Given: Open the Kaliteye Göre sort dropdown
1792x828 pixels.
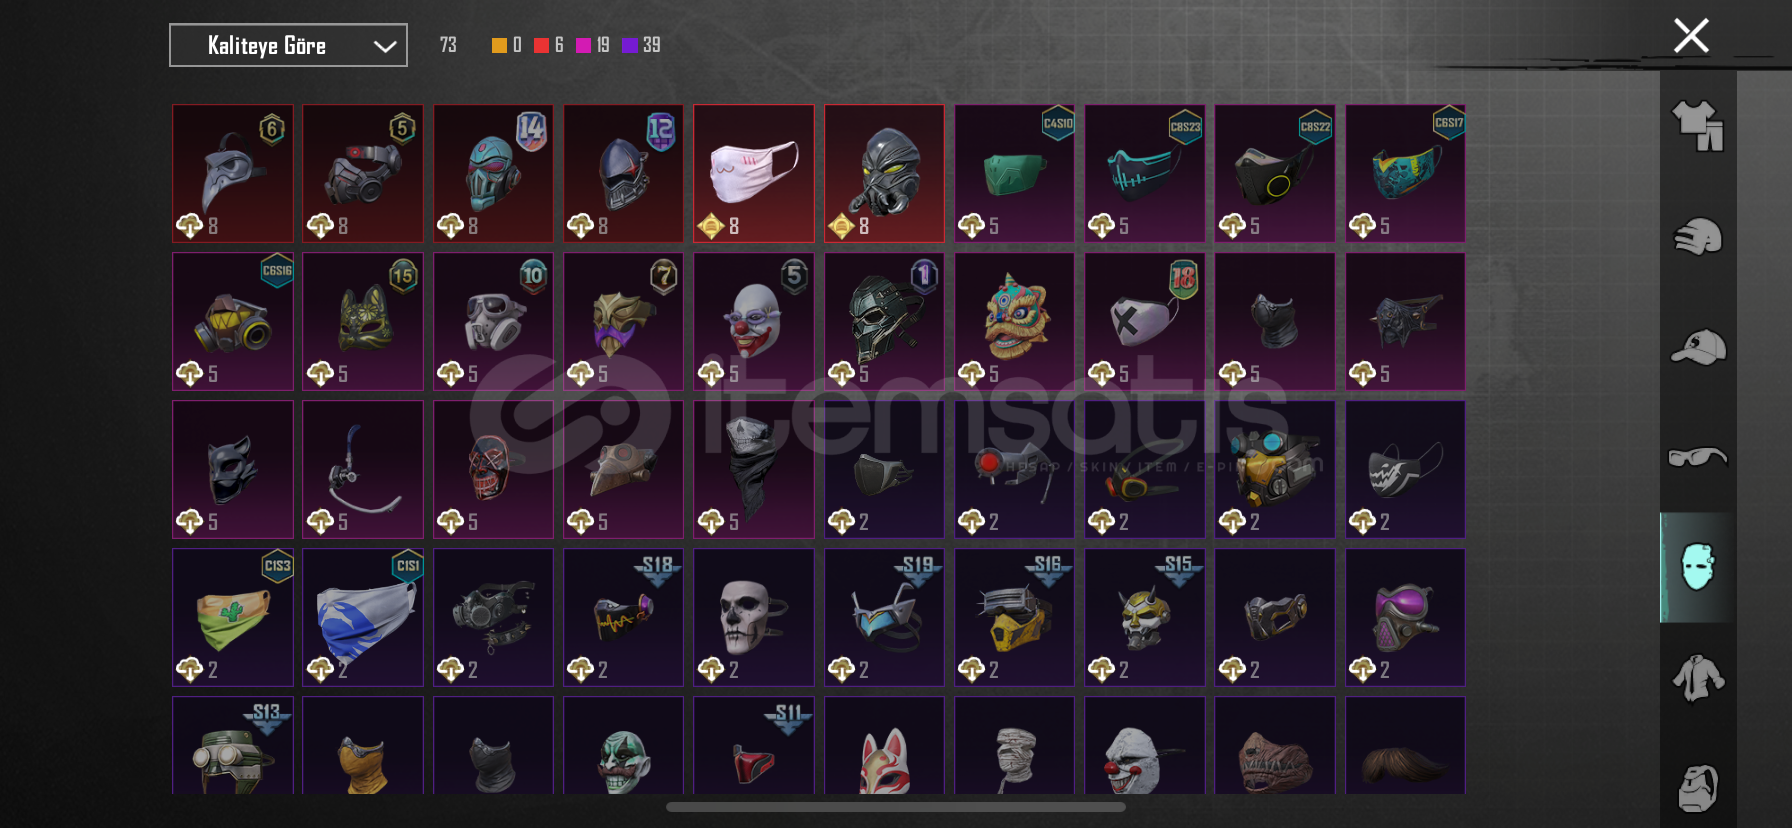Looking at the screenshot, I should click(288, 45).
